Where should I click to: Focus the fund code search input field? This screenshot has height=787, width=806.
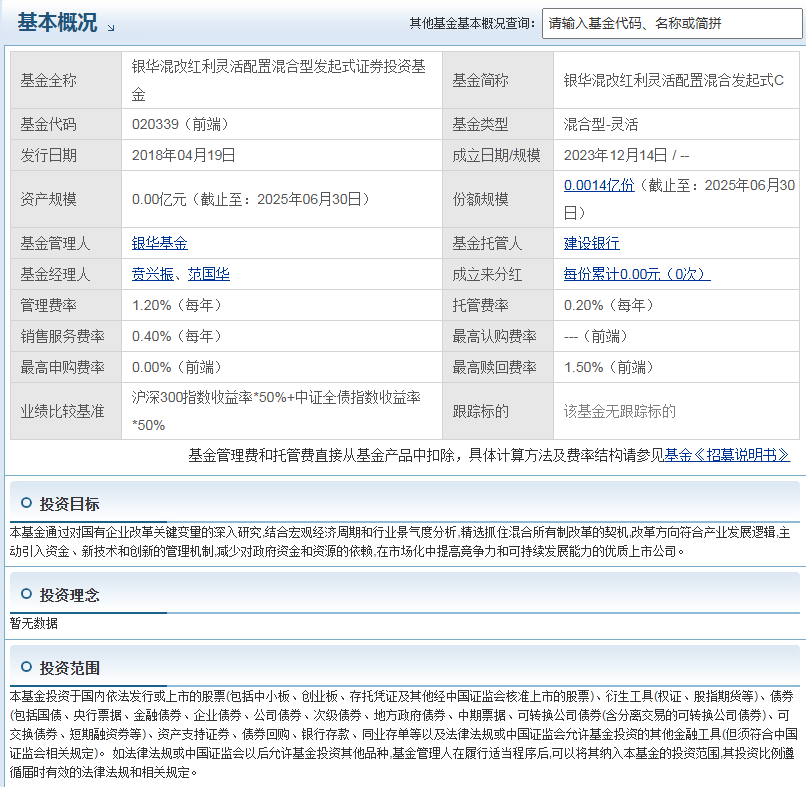(672, 23)
